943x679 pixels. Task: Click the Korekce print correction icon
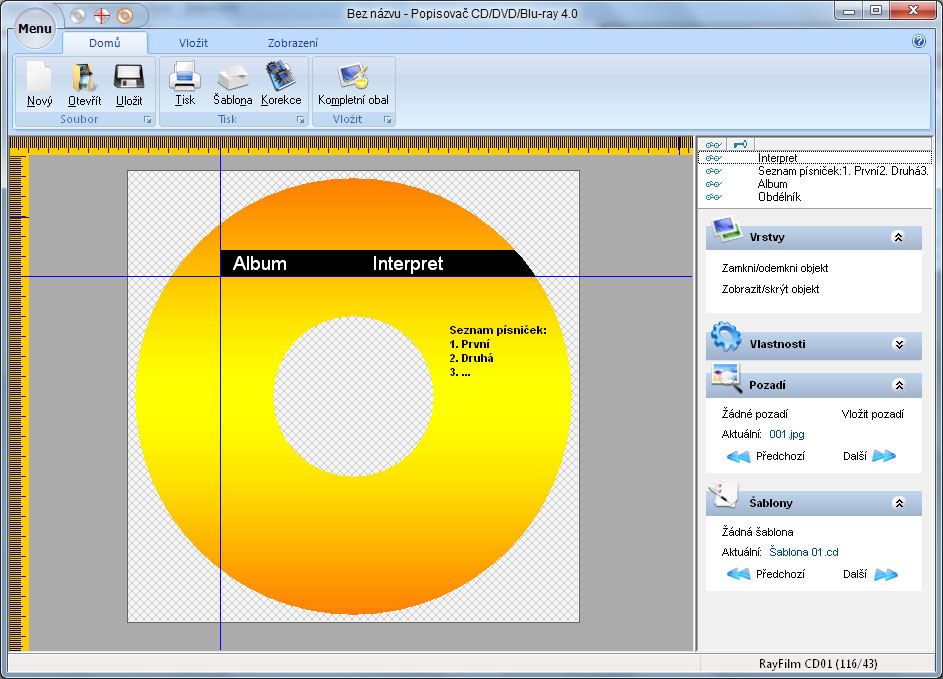[x=280, y=78]
